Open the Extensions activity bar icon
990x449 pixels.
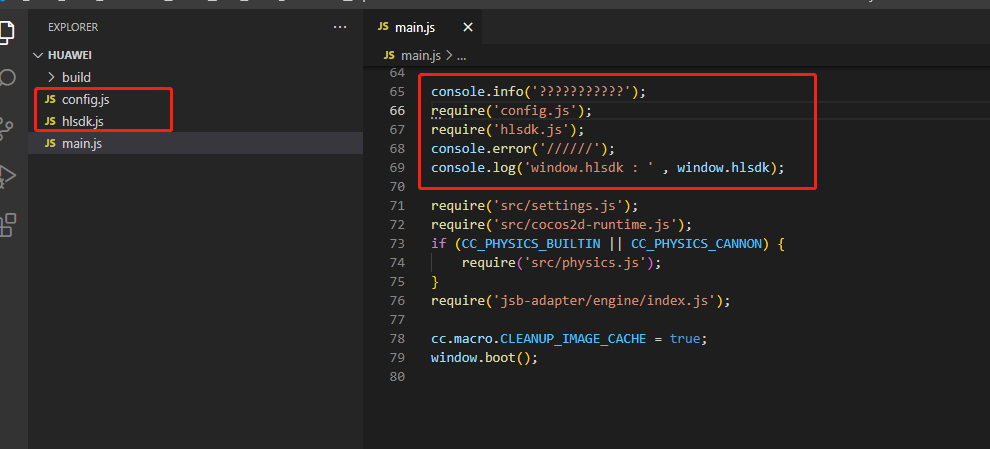pos(7,225)
